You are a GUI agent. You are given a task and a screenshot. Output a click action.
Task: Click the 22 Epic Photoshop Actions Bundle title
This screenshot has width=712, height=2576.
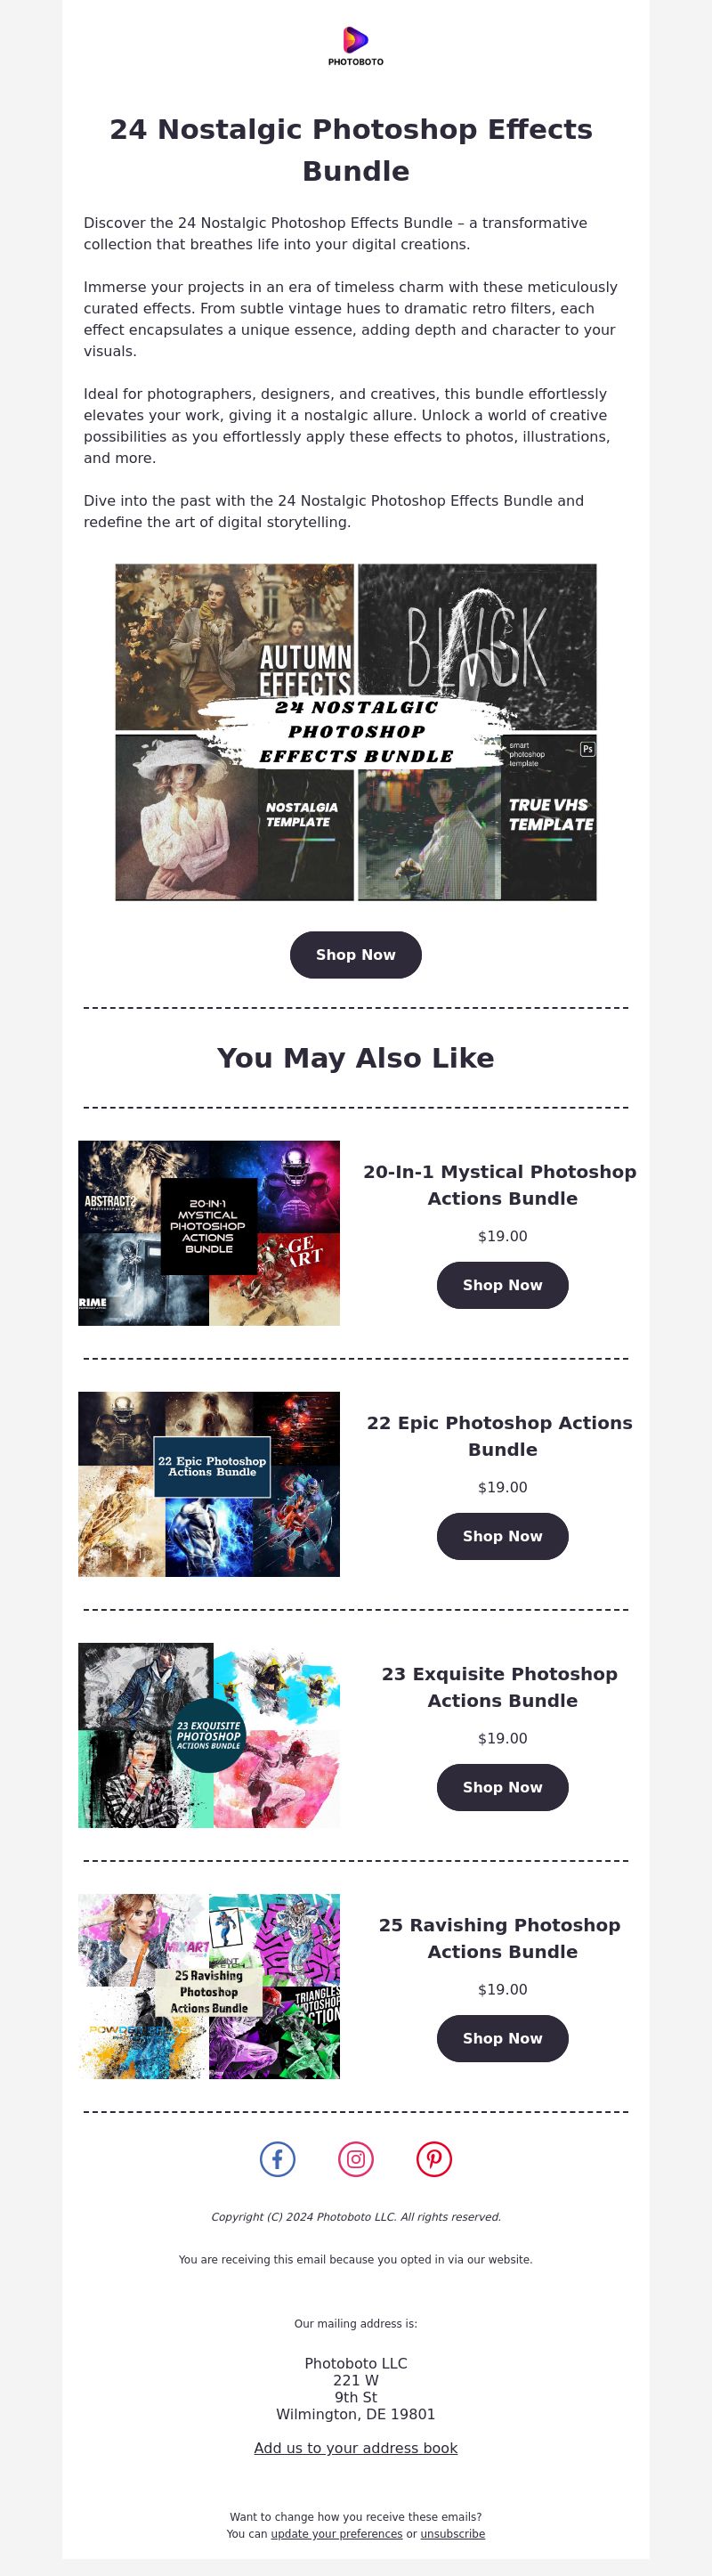pos(502,1436)
